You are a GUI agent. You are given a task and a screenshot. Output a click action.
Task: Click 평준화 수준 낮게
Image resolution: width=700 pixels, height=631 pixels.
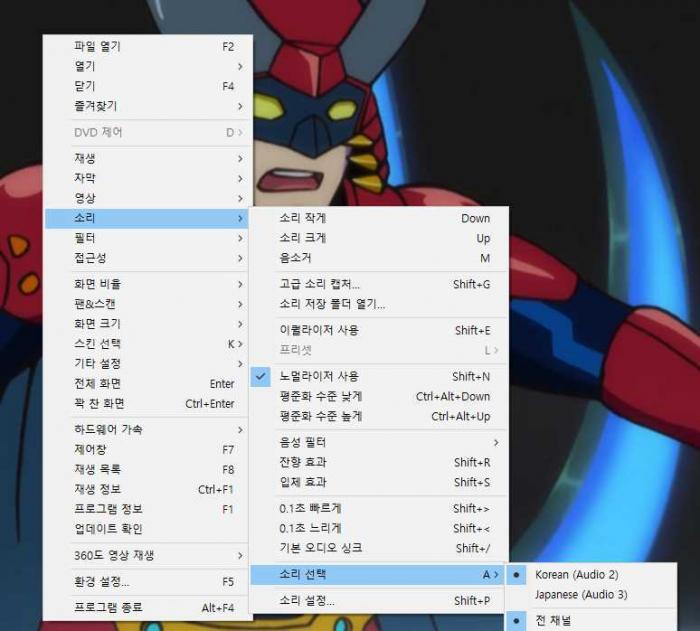click(378, 397)
